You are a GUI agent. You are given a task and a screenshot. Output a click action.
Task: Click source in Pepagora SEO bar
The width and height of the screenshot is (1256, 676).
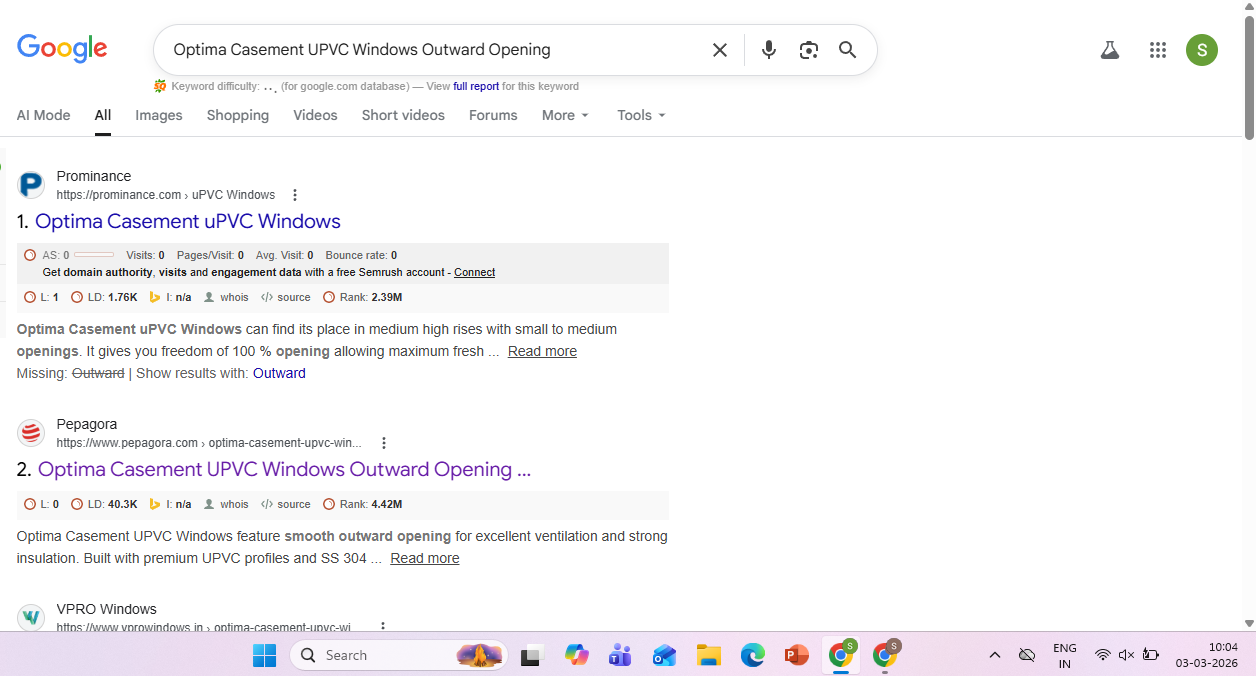pyautogui.click(x=286, y=504)
